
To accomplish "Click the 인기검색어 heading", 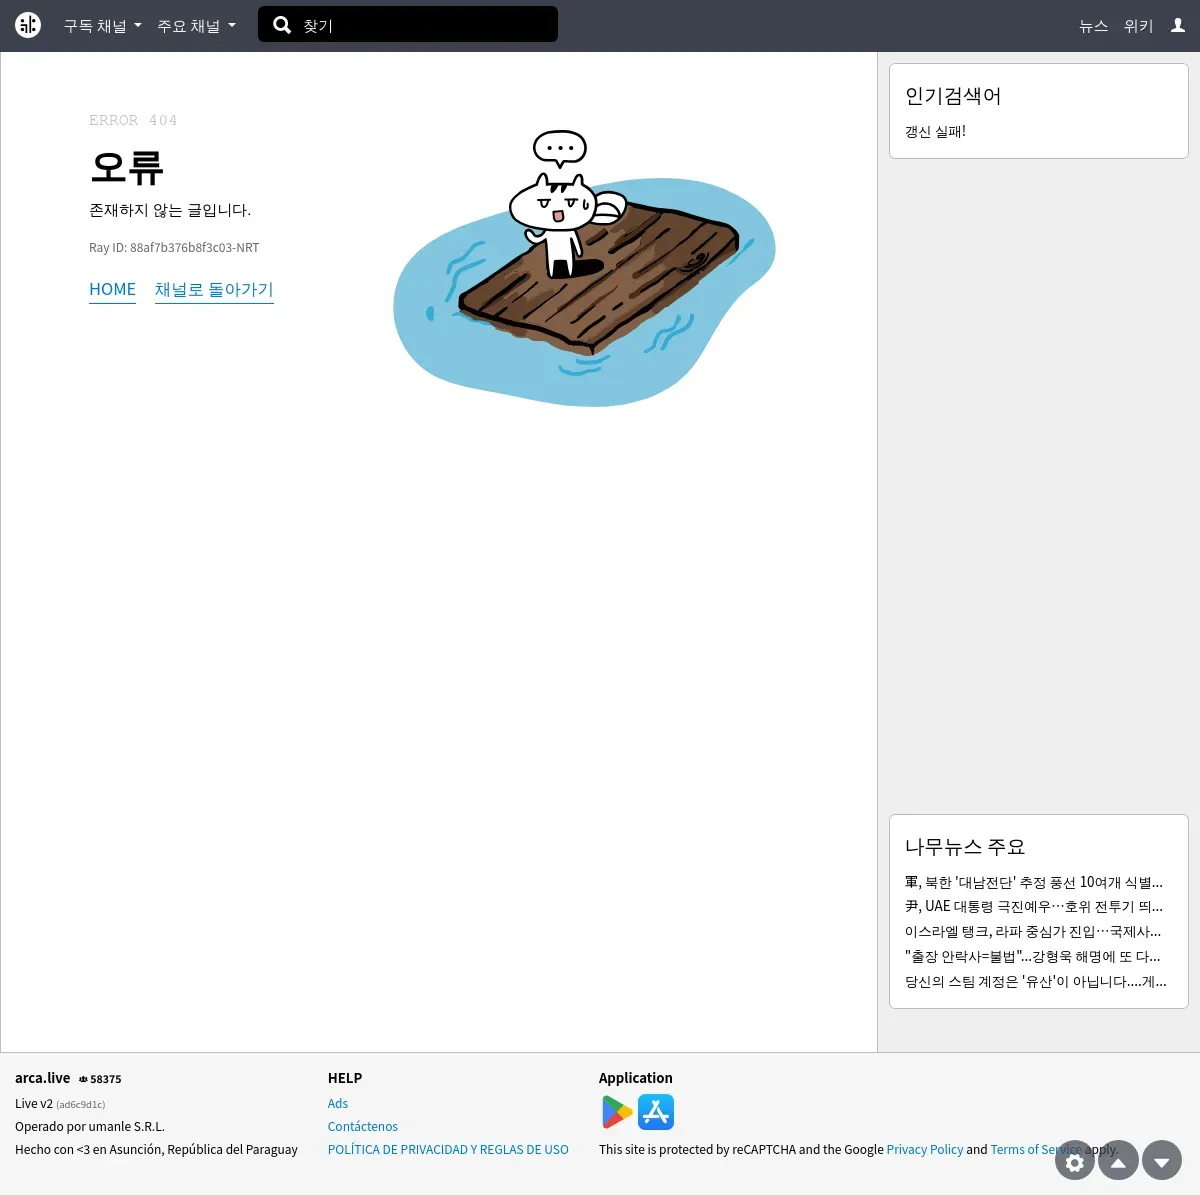I will coord(953,96).
